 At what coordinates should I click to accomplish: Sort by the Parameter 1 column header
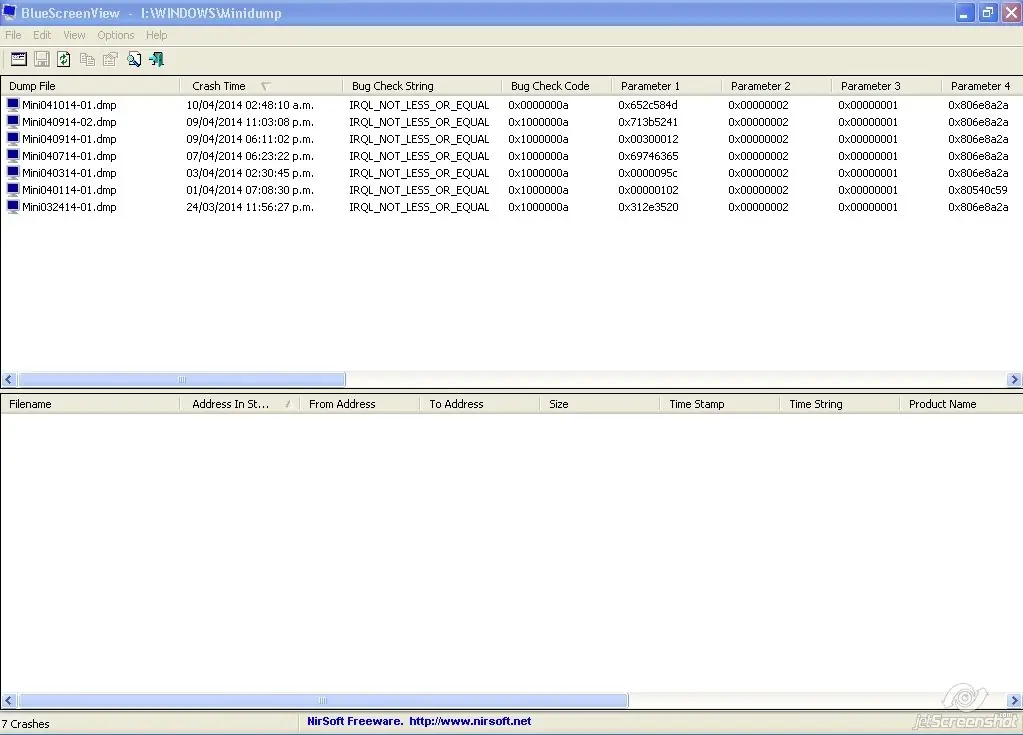pyautogui.click(x=667, y=86)
